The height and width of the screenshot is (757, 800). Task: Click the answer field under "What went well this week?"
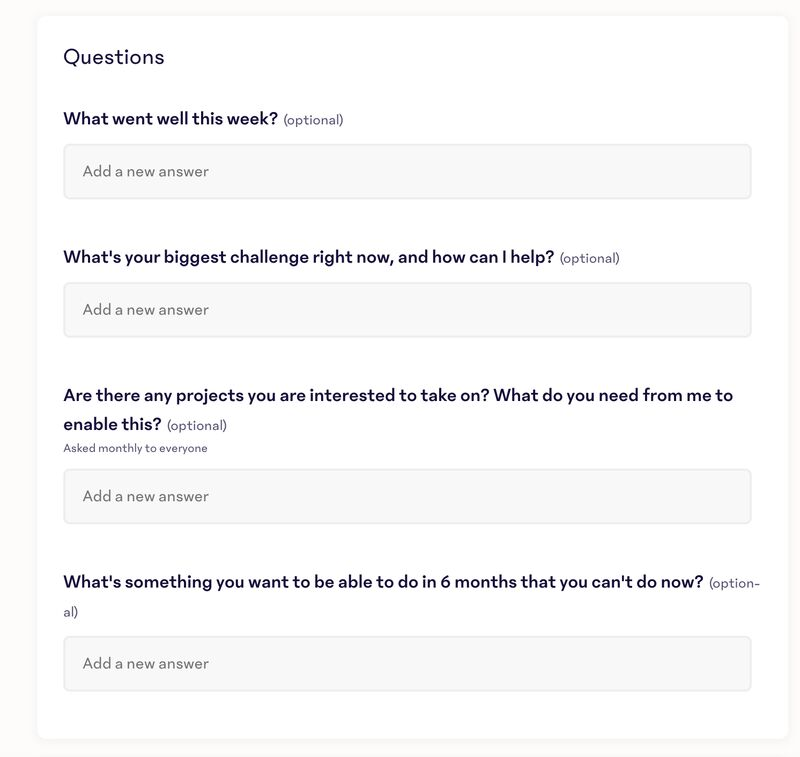(407, 171)
